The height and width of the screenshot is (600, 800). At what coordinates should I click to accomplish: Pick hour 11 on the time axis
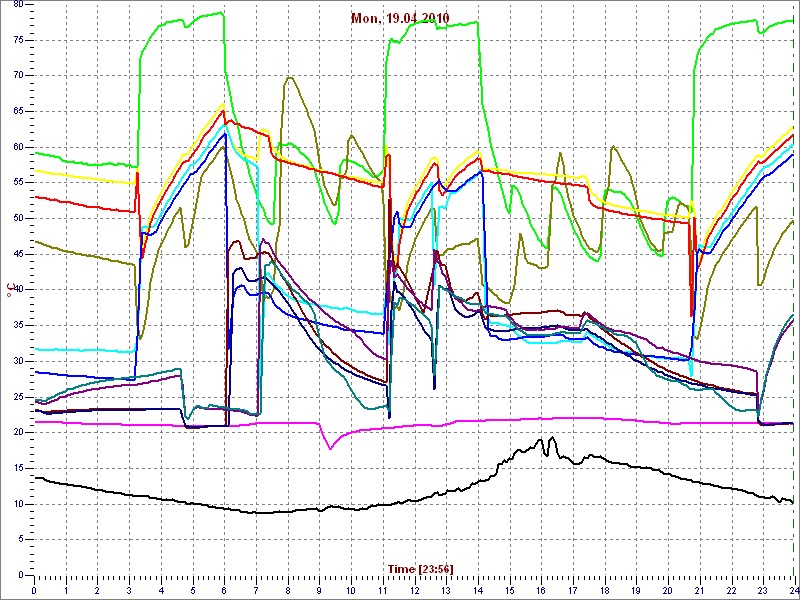[383, 590]
